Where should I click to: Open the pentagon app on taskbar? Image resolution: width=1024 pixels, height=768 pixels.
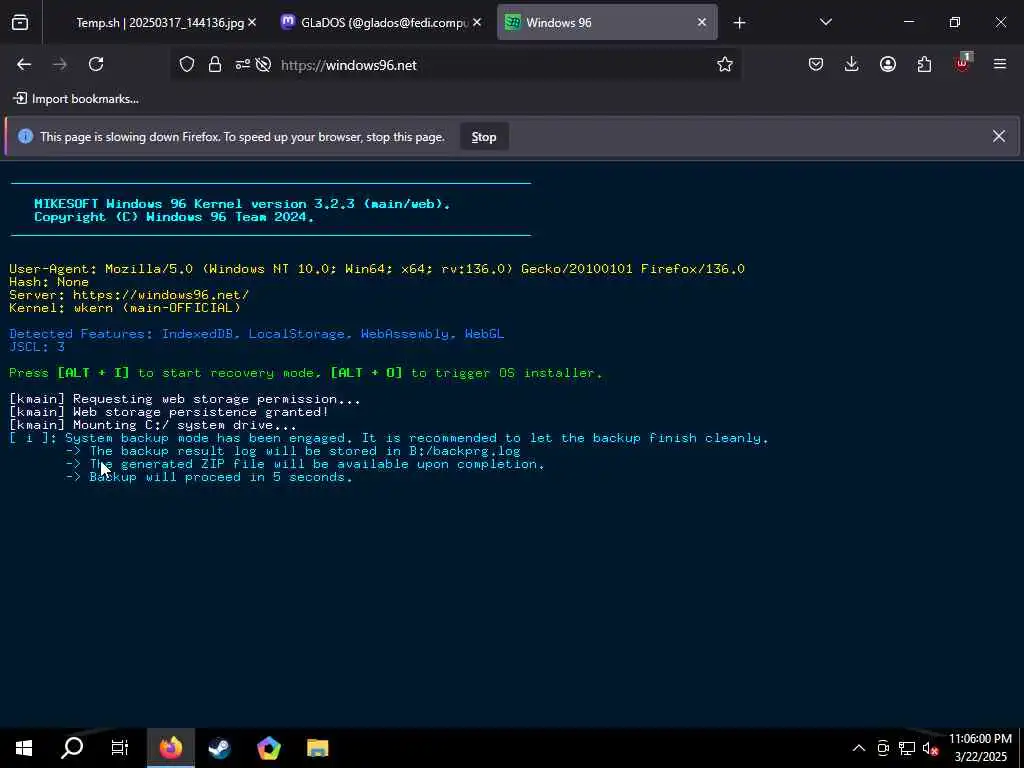[x=268, y=748]
